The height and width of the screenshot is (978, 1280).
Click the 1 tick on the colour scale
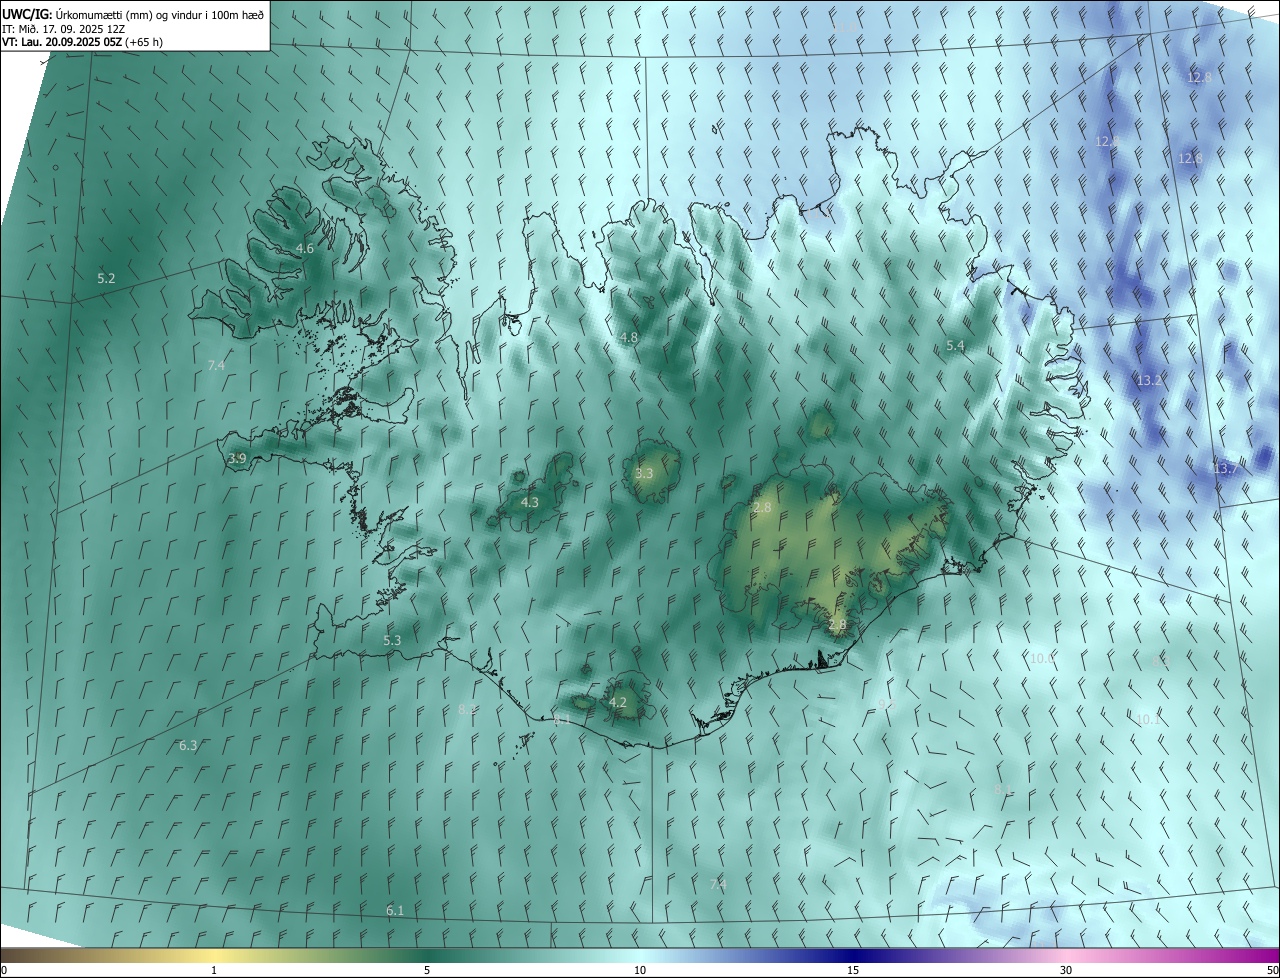[214, 970]
